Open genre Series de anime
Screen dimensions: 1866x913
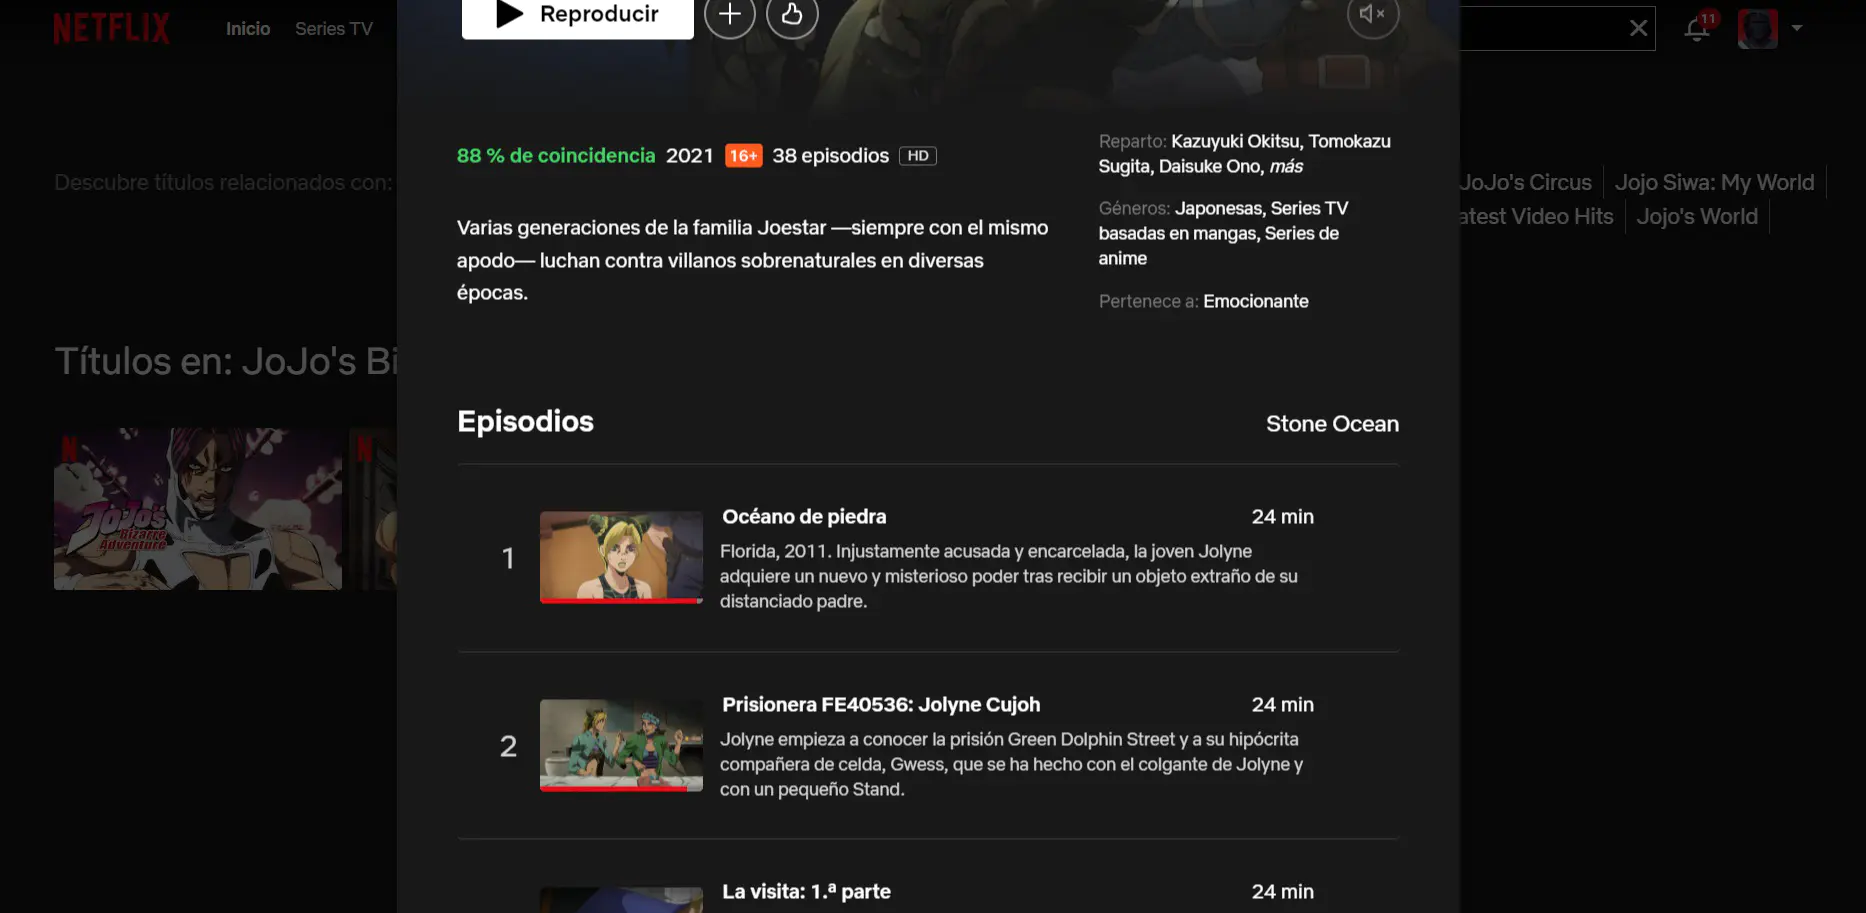1219,246
